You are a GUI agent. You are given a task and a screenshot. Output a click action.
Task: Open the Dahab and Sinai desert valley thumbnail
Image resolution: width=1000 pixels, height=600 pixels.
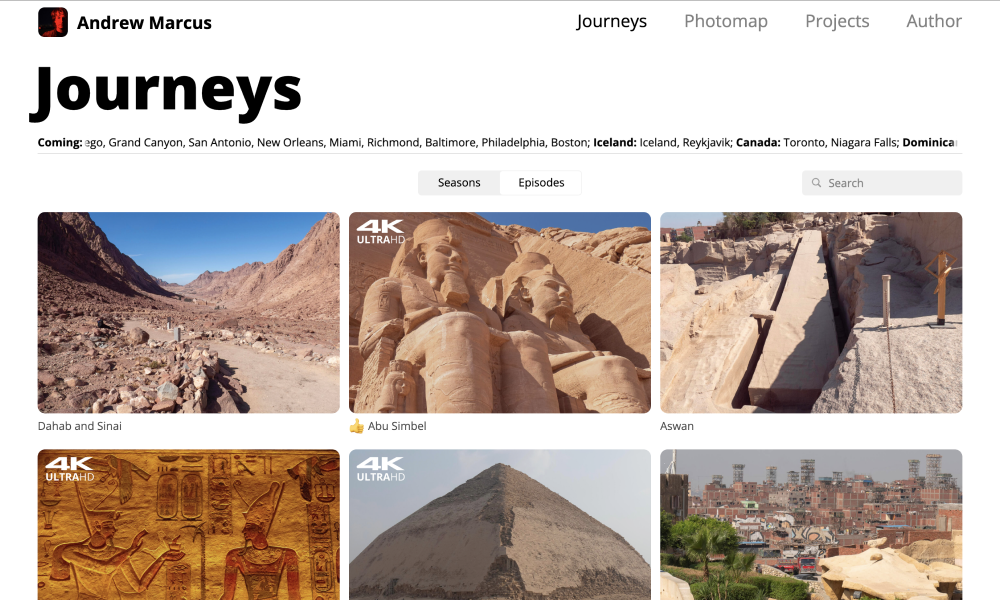click(x=189, y=312)
